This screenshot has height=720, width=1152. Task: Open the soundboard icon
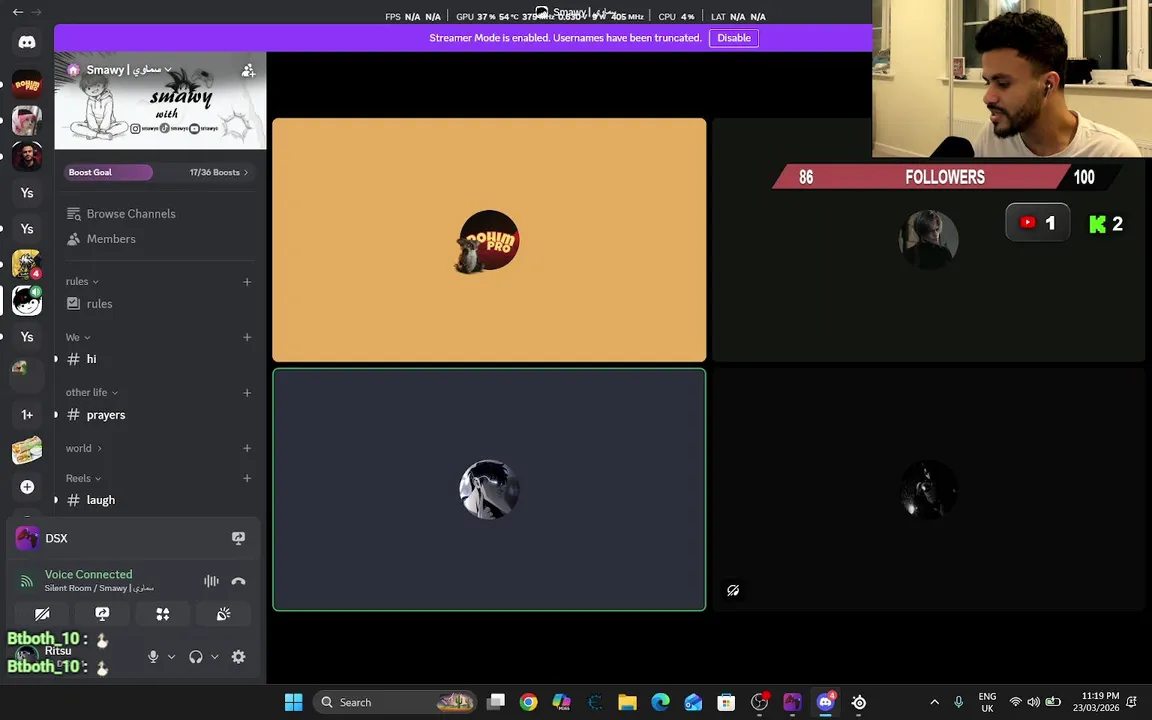[223, 613]
